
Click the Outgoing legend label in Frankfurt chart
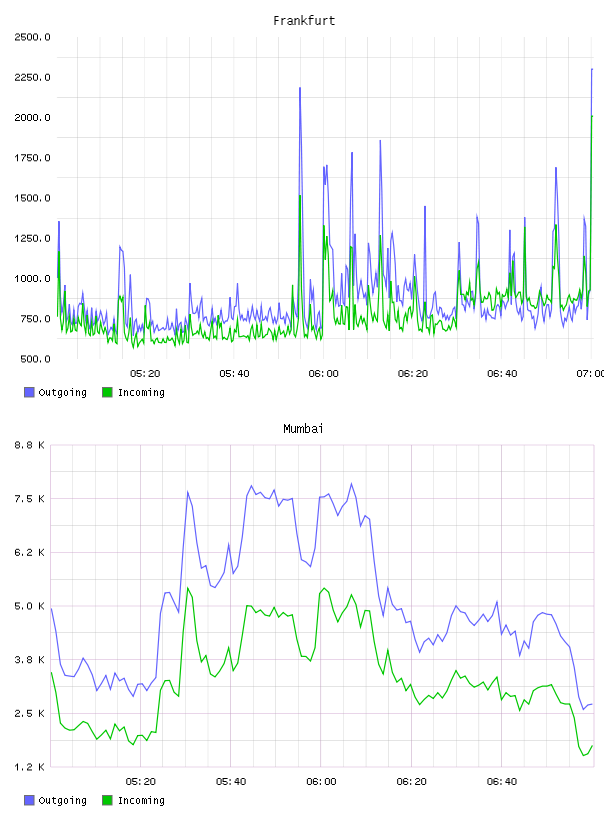[x=62, y=392]
